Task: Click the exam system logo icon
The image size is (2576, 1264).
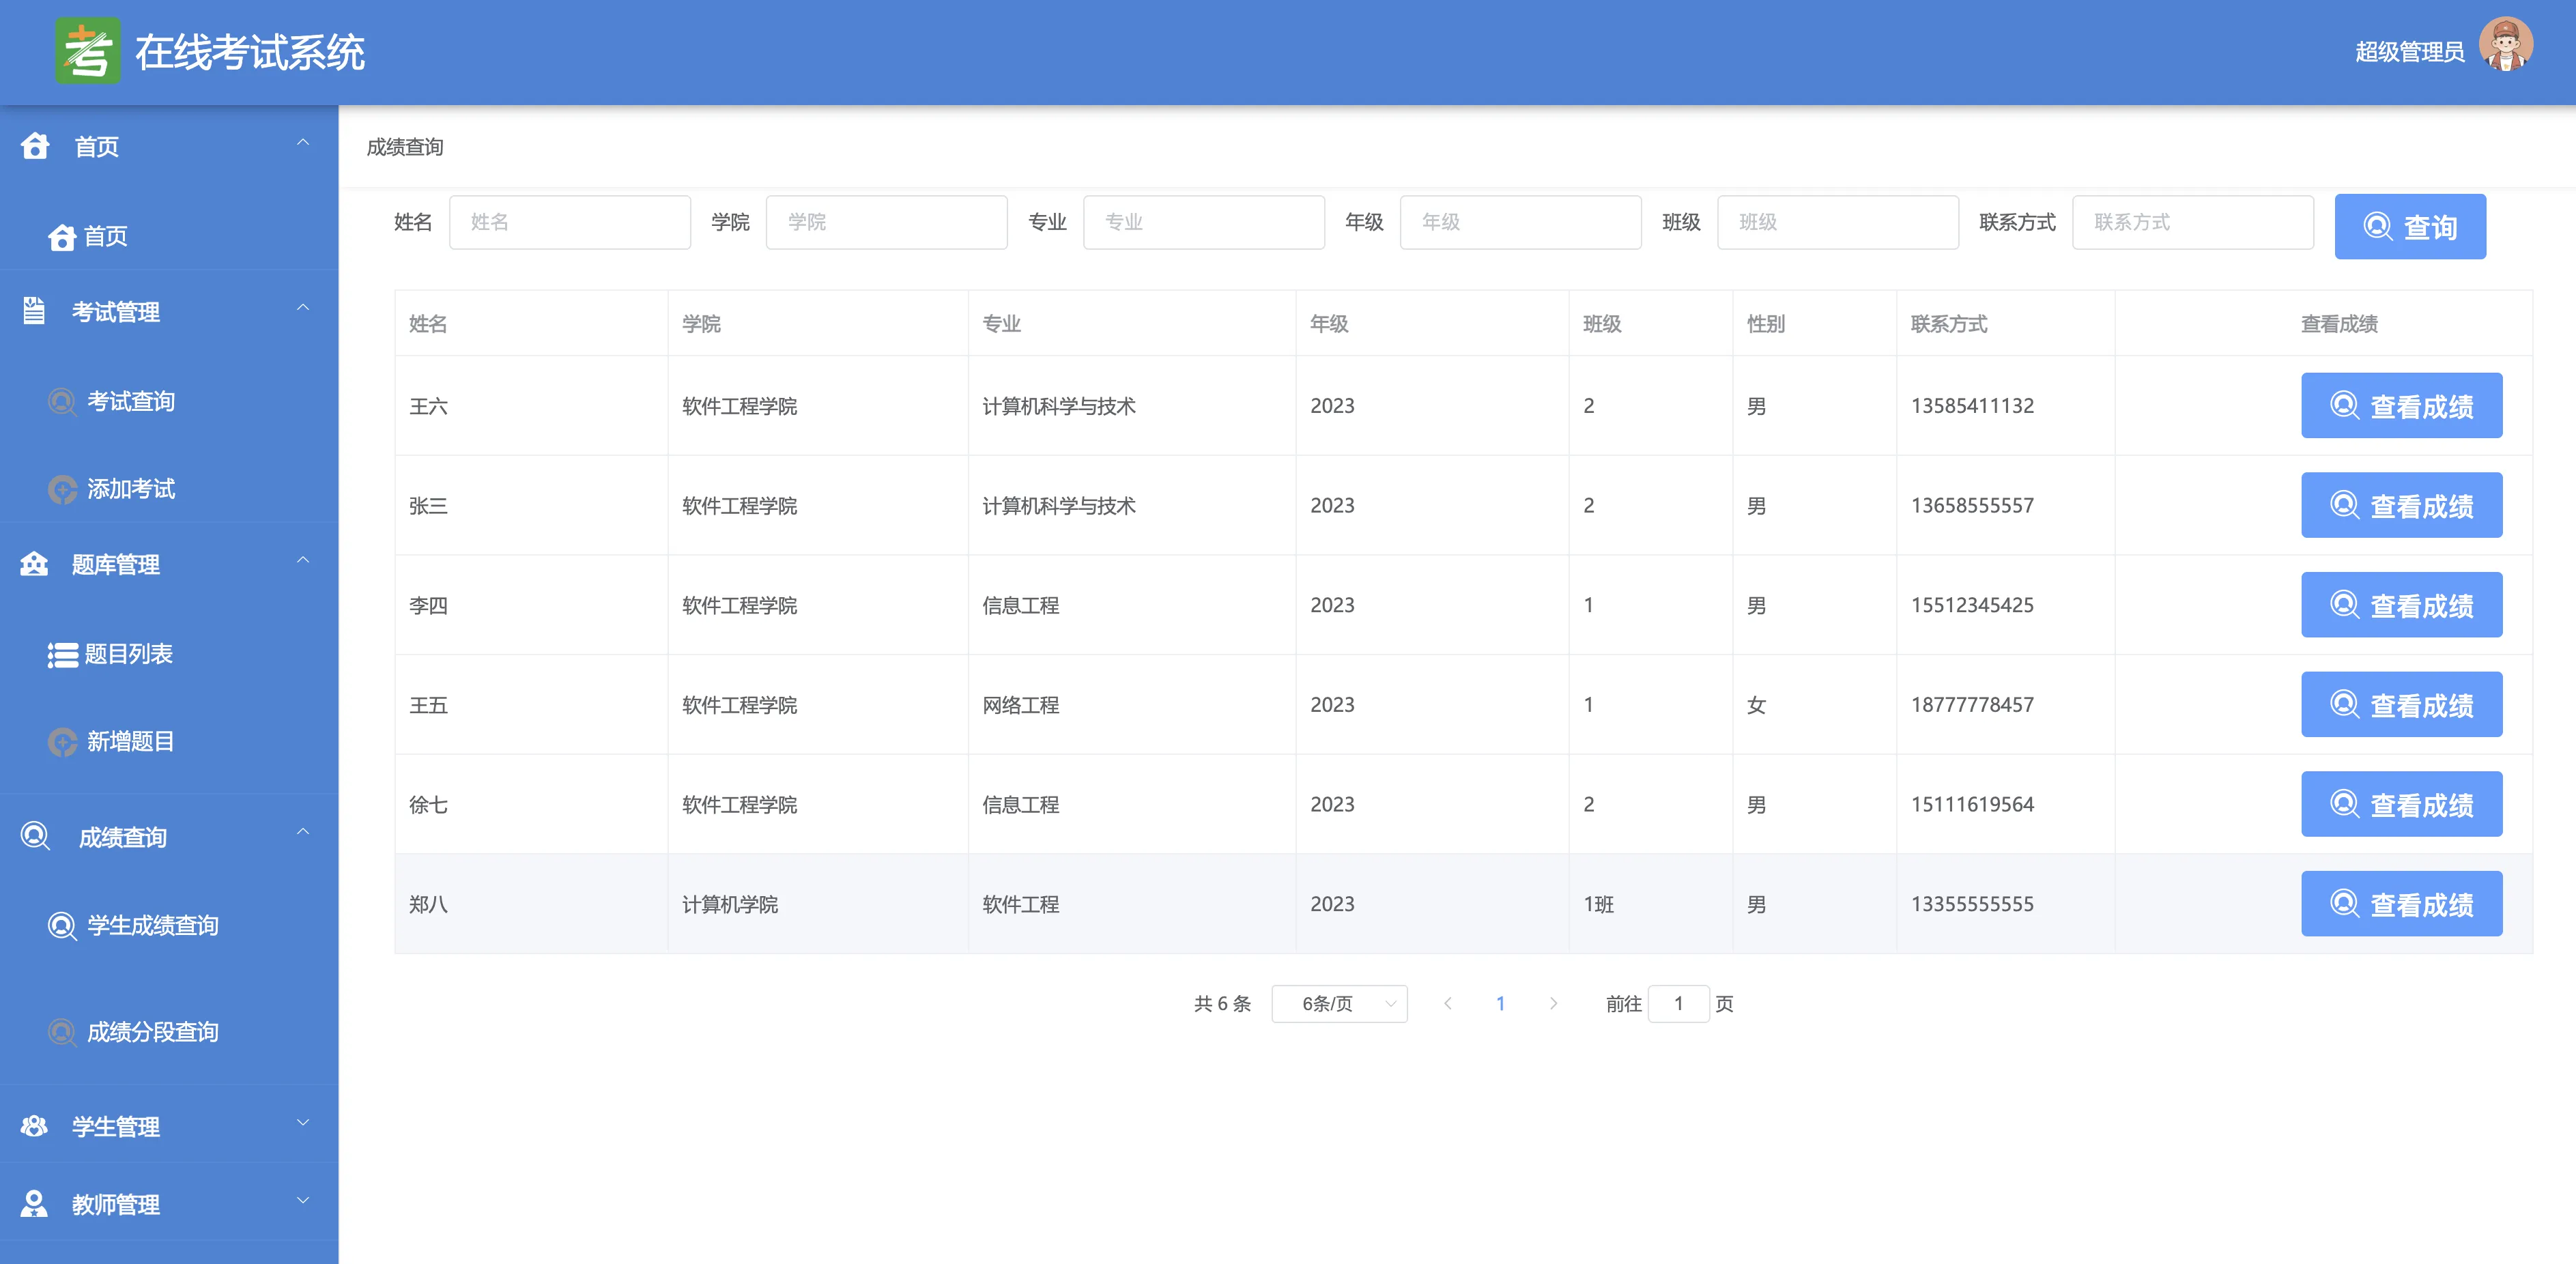Action: coord(87,51)
